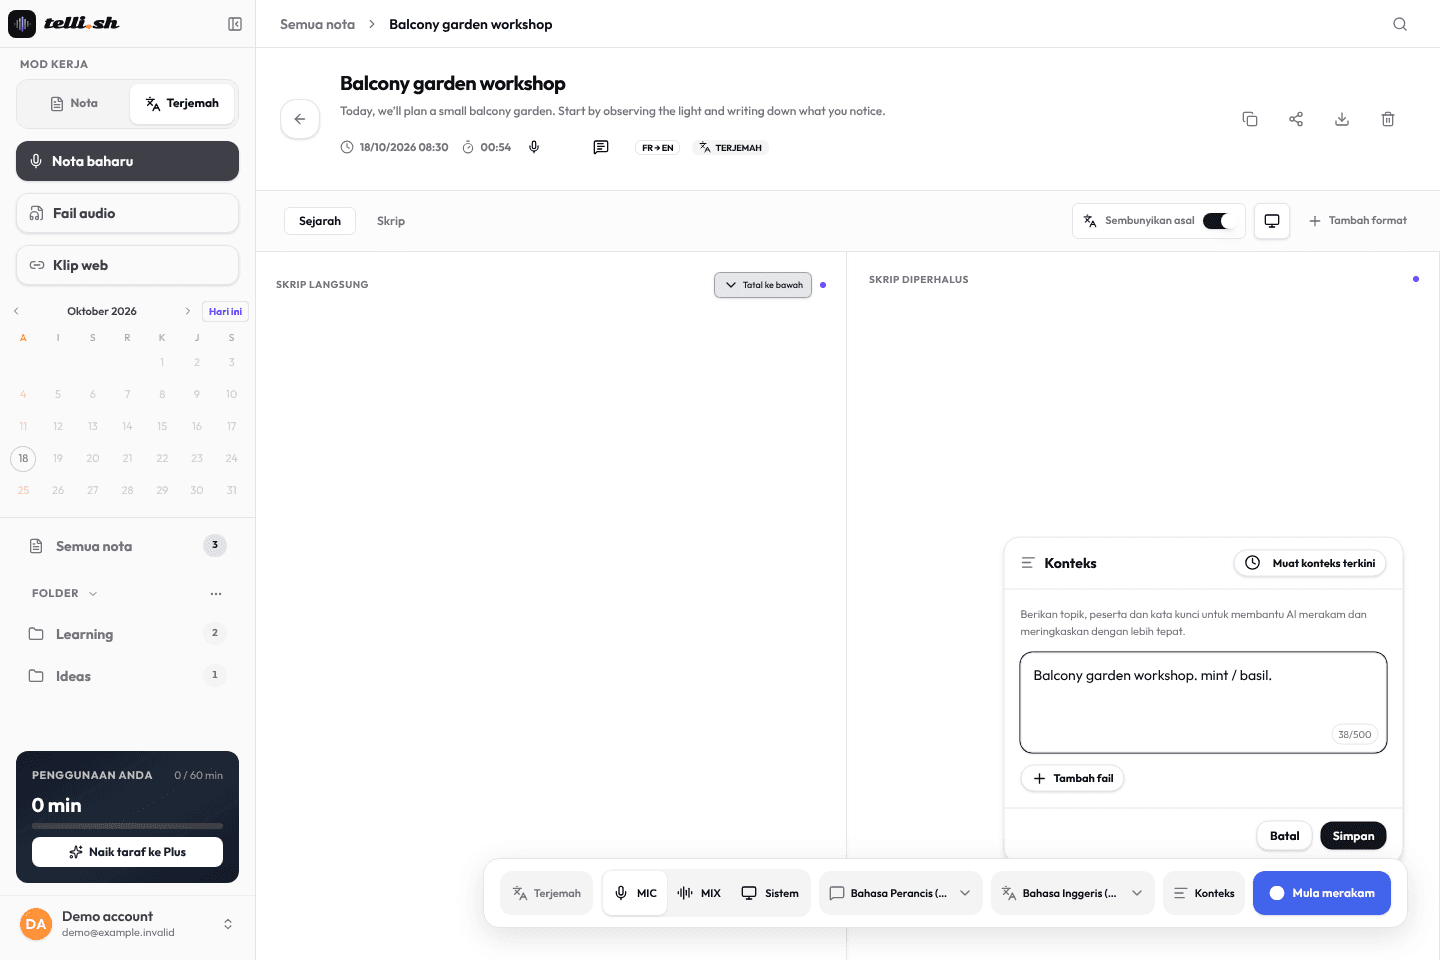Open the monitor display view icon
Image resolution: width=1440 pixels, height=960 pixels.
click(1272, 221)
